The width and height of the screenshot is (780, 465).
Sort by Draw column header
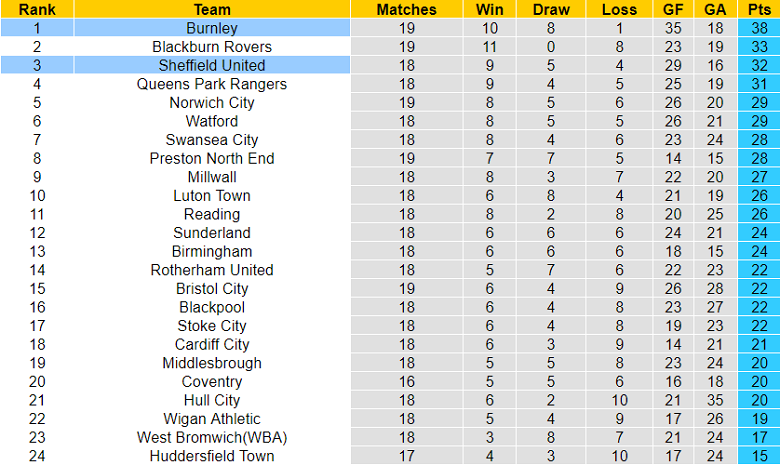pyautogui.click(x=552, y=9)
